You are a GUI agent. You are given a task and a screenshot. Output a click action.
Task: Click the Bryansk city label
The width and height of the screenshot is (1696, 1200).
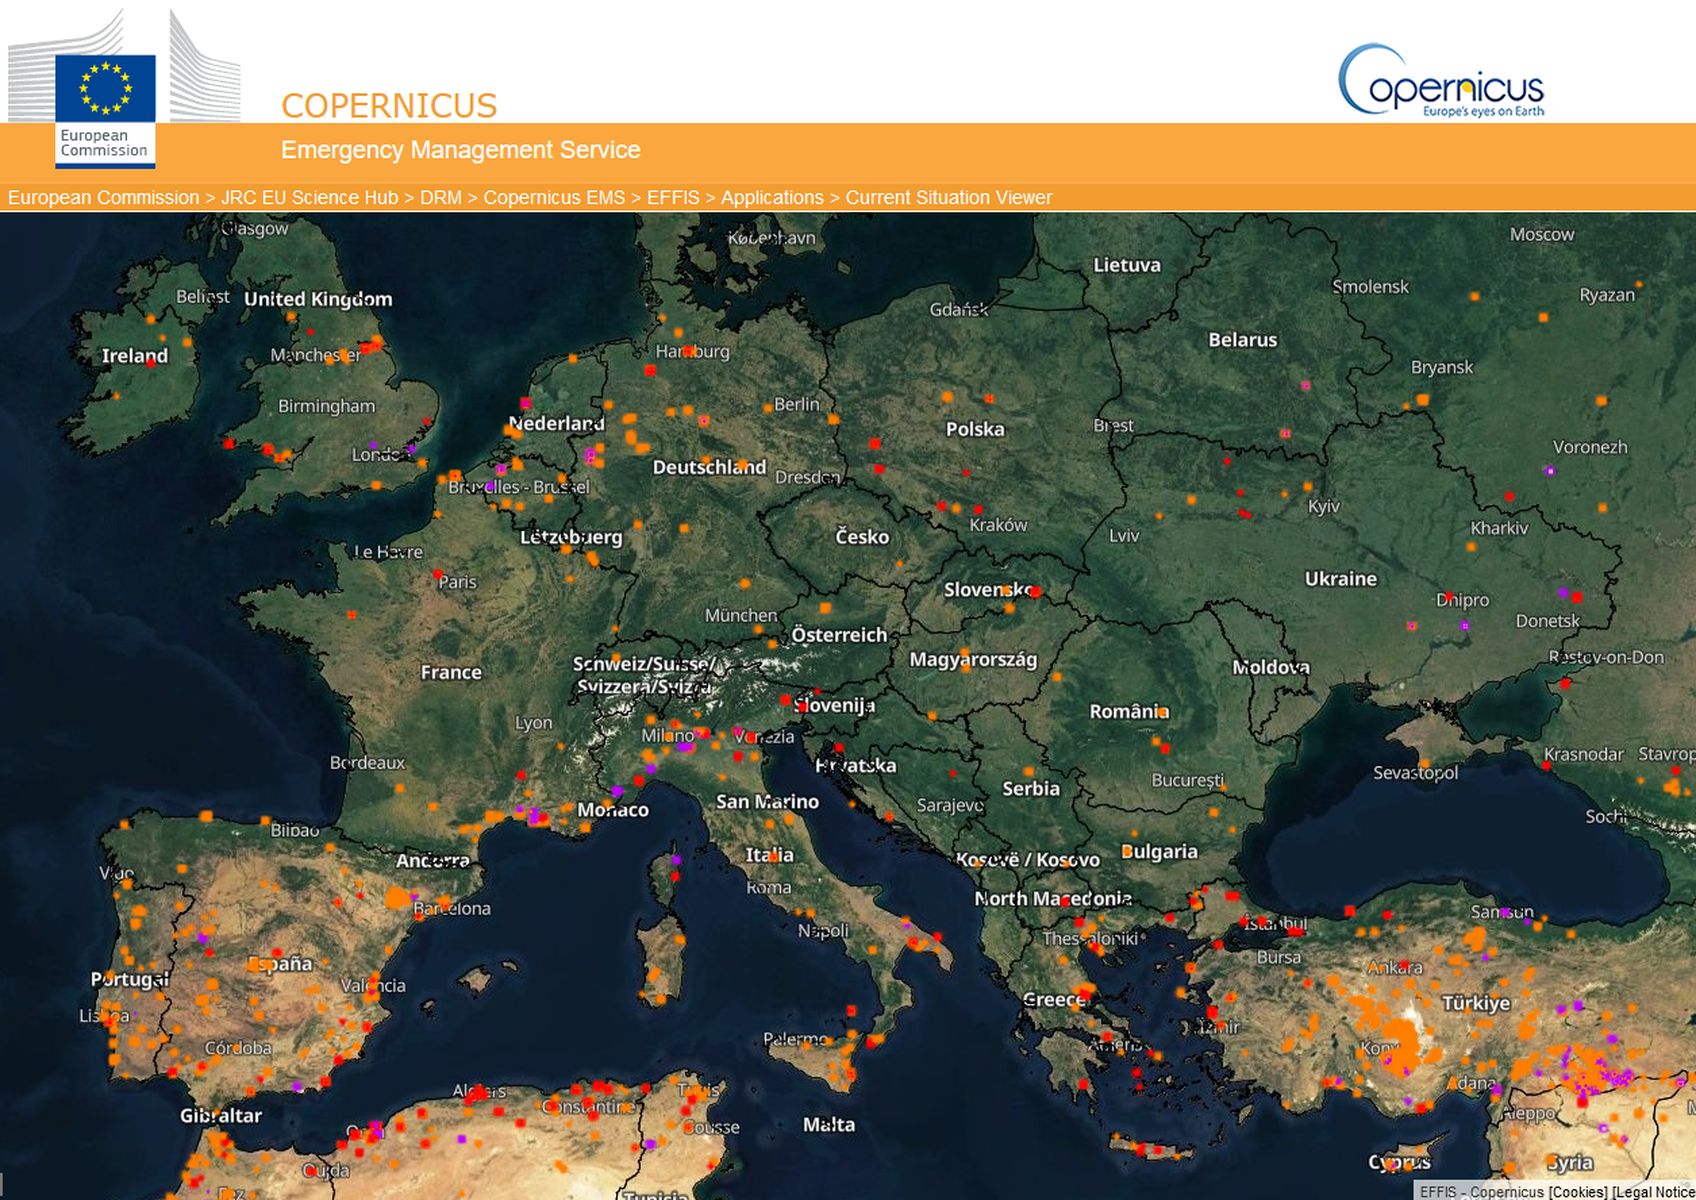[1442, 367]
